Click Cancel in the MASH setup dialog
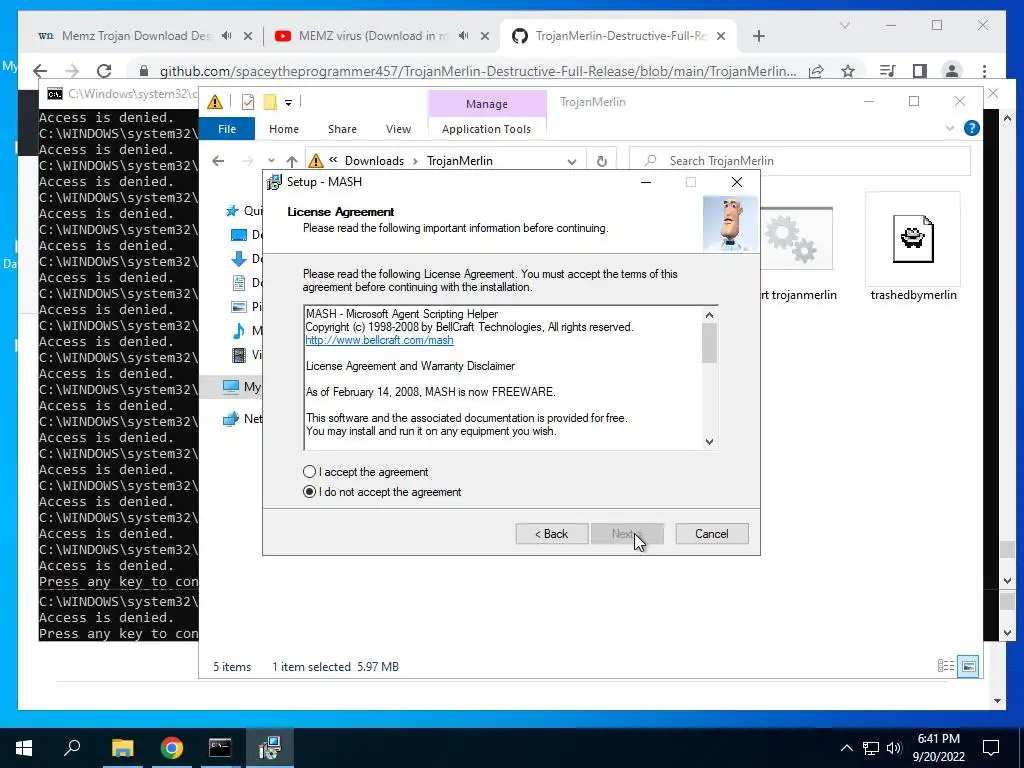 tap(711, 534)
